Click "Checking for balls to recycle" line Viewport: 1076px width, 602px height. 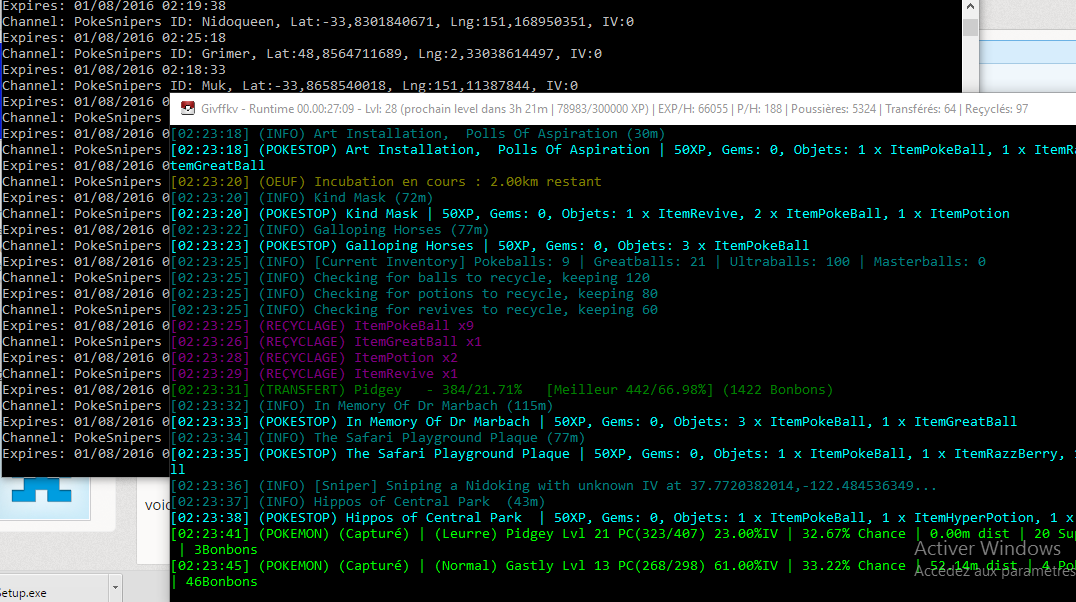(x=410, y=278)
